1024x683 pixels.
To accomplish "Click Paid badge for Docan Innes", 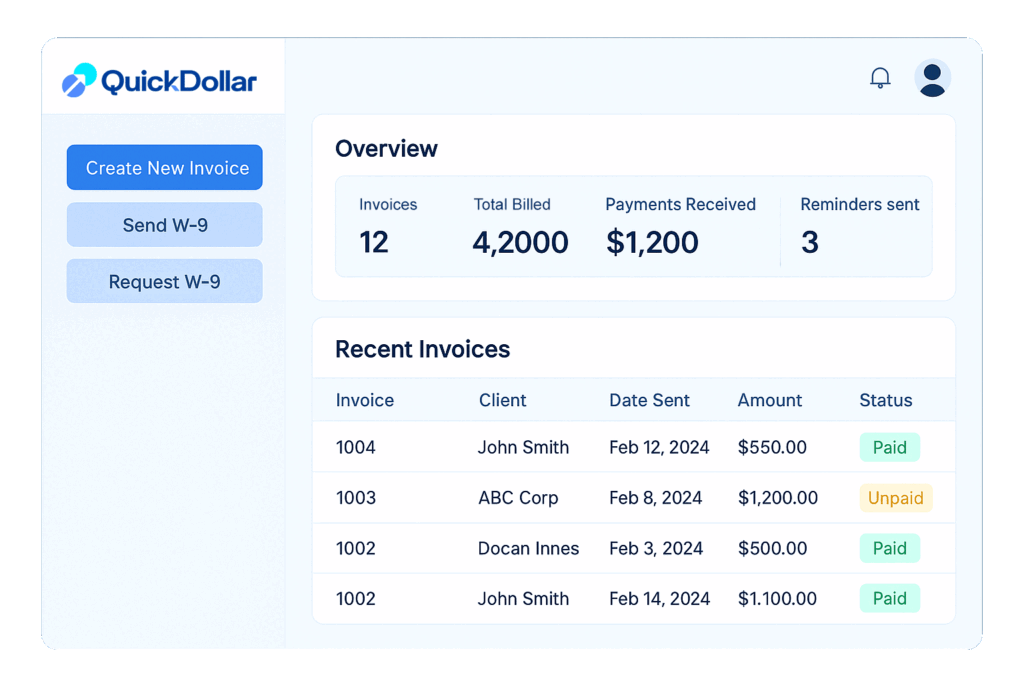I will coord(889,548).
